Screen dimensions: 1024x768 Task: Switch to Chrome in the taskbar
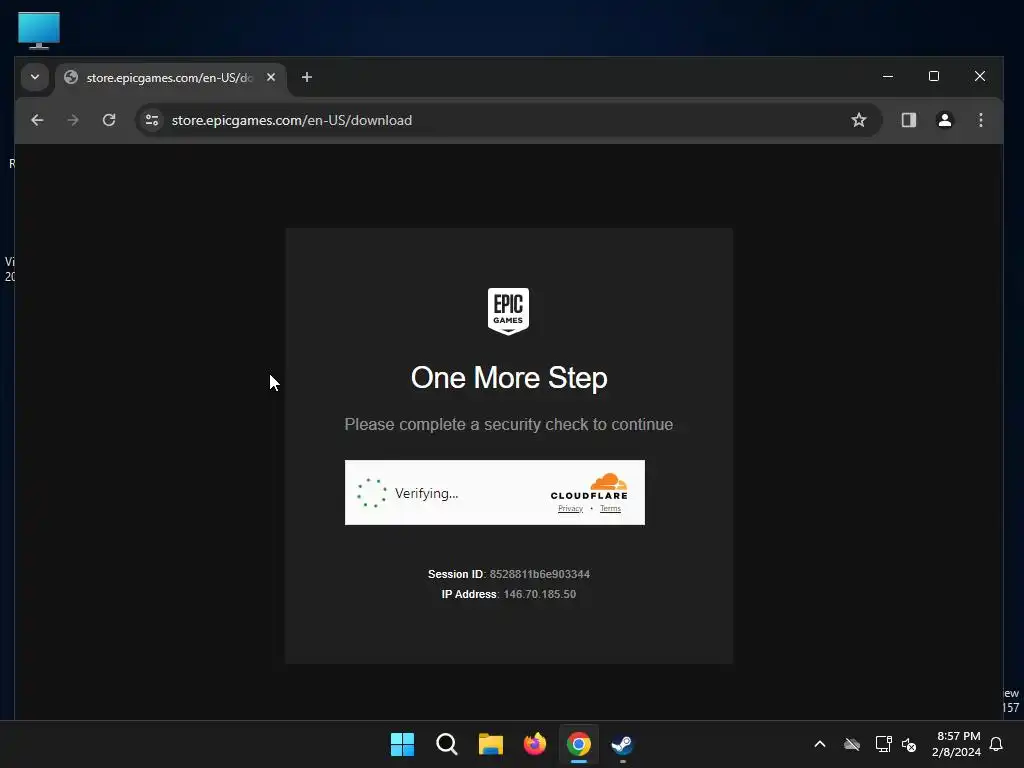[x=579, y=744]
